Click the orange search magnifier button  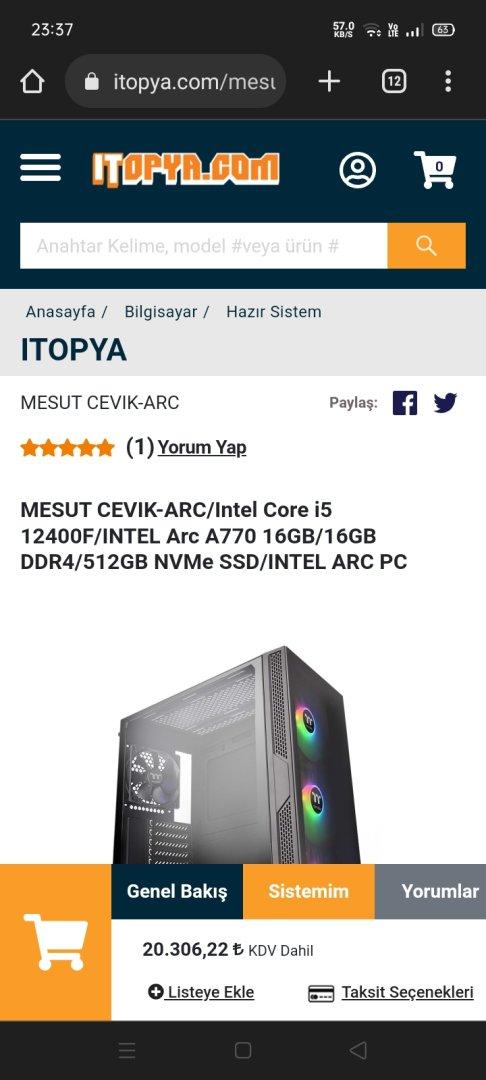click(426, 246)
